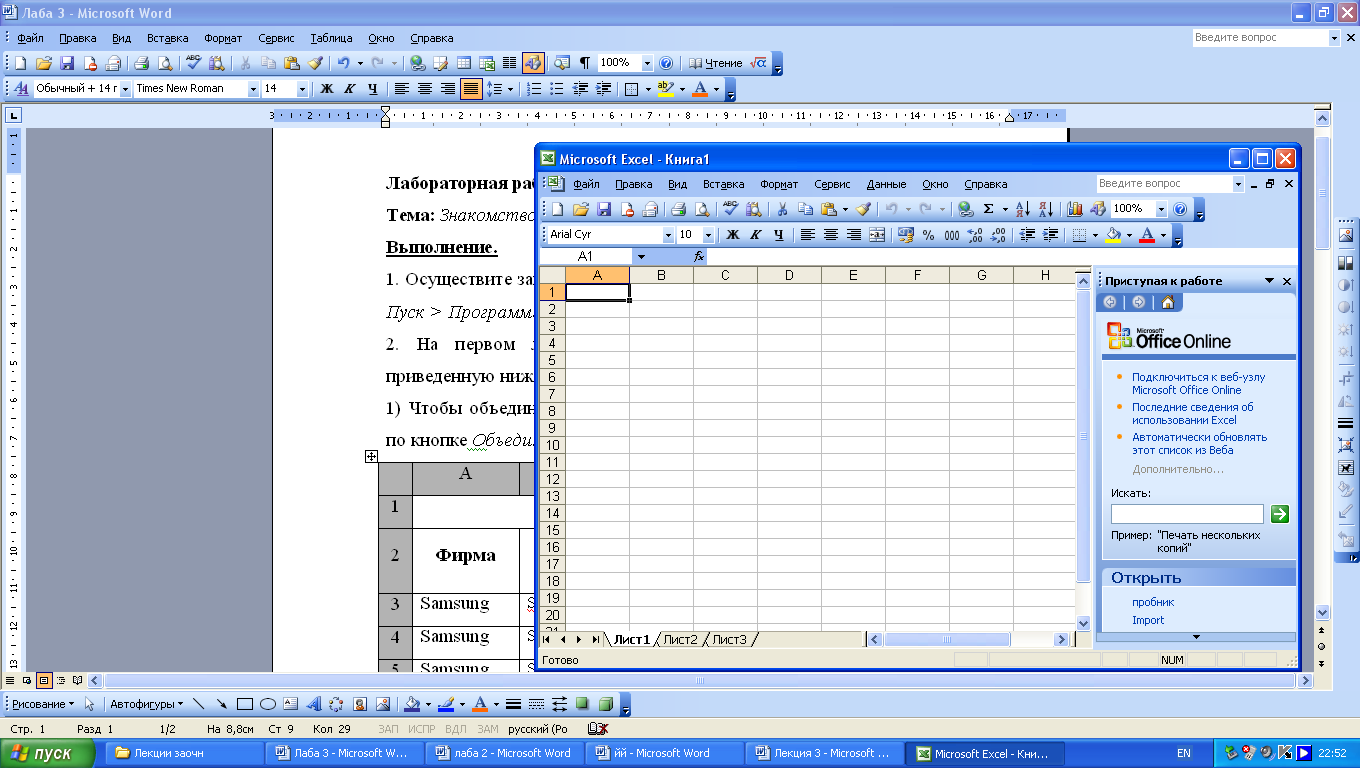1360x768 pixels.
Task: Click link Подключиться к веб-узлу Microsoft Office Online
Action: click(x=1198, y=384)
